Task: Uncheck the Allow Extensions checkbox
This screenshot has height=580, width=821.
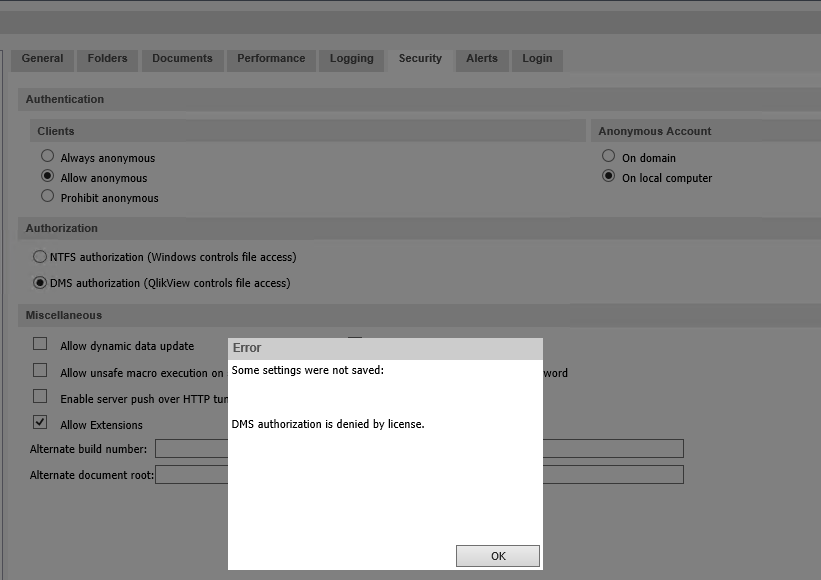Action: click(x=40, y=422)
